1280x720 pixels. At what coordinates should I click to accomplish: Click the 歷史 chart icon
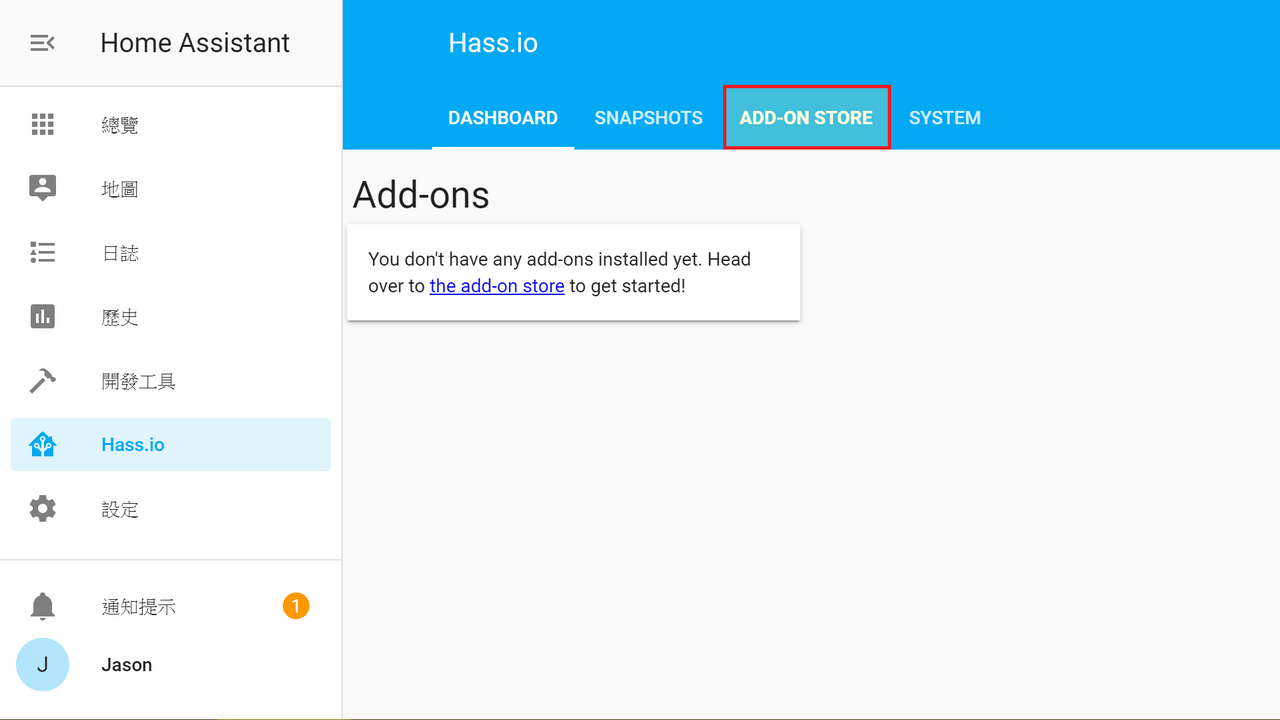tap(42, 316)
